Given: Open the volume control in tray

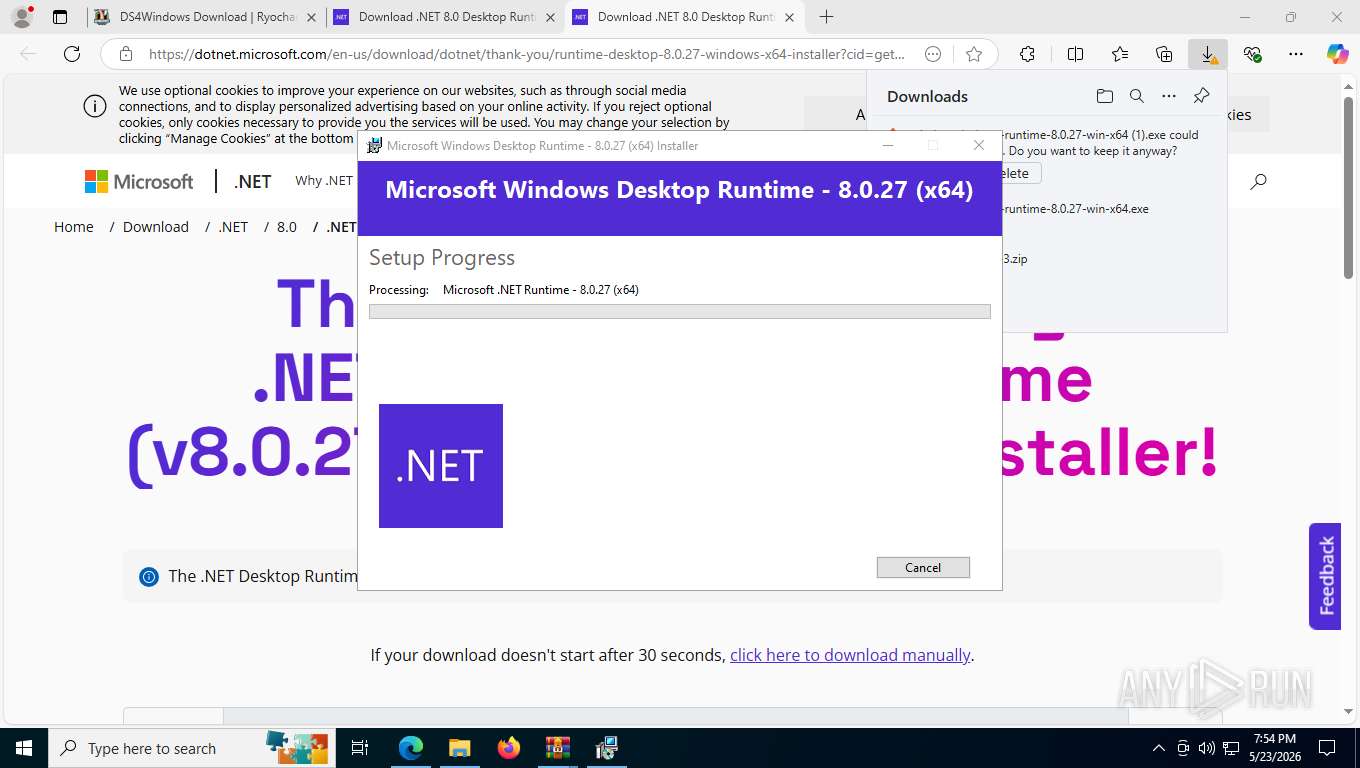Looking at the screenshot, I should (x=1207, y=748).
